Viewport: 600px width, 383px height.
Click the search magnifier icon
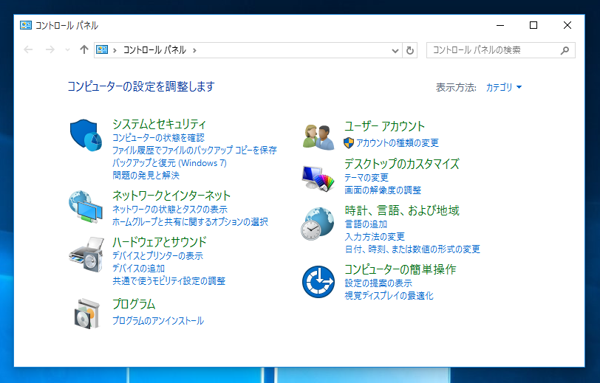click(x=565, y=50)
